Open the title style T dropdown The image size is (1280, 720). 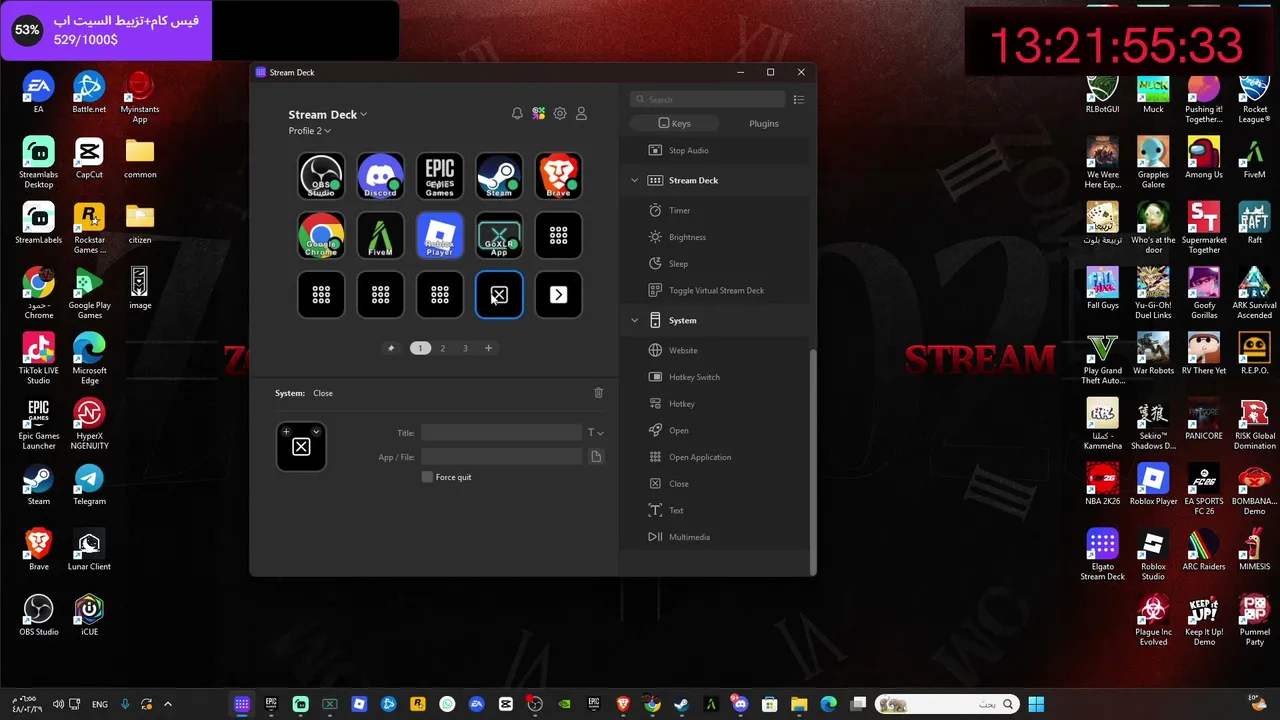click(x=596, y=433)
